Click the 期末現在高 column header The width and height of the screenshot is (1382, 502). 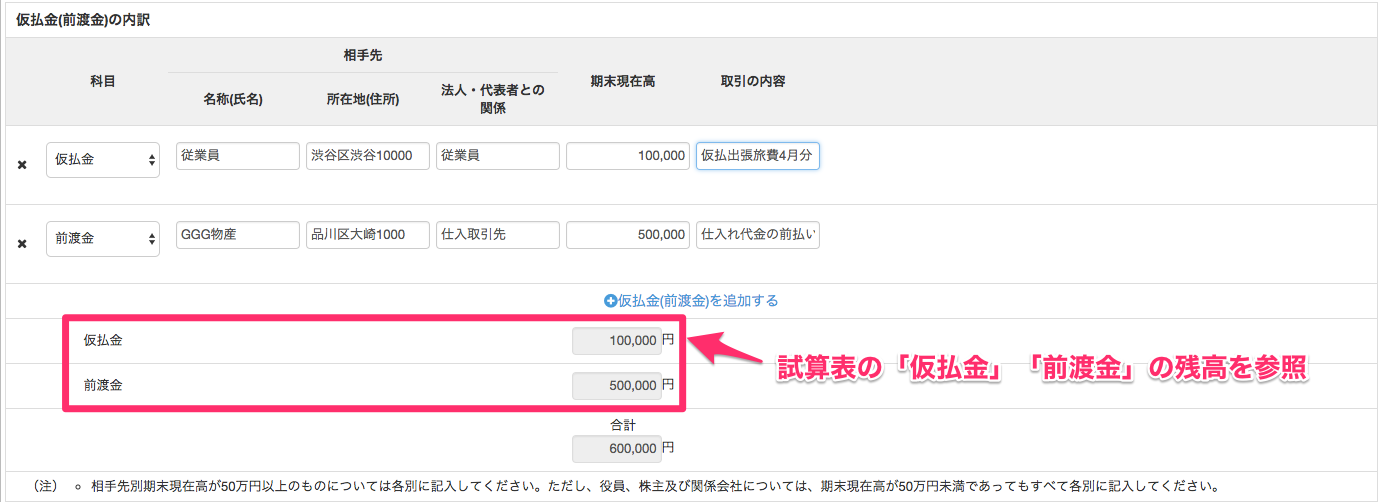622,81
